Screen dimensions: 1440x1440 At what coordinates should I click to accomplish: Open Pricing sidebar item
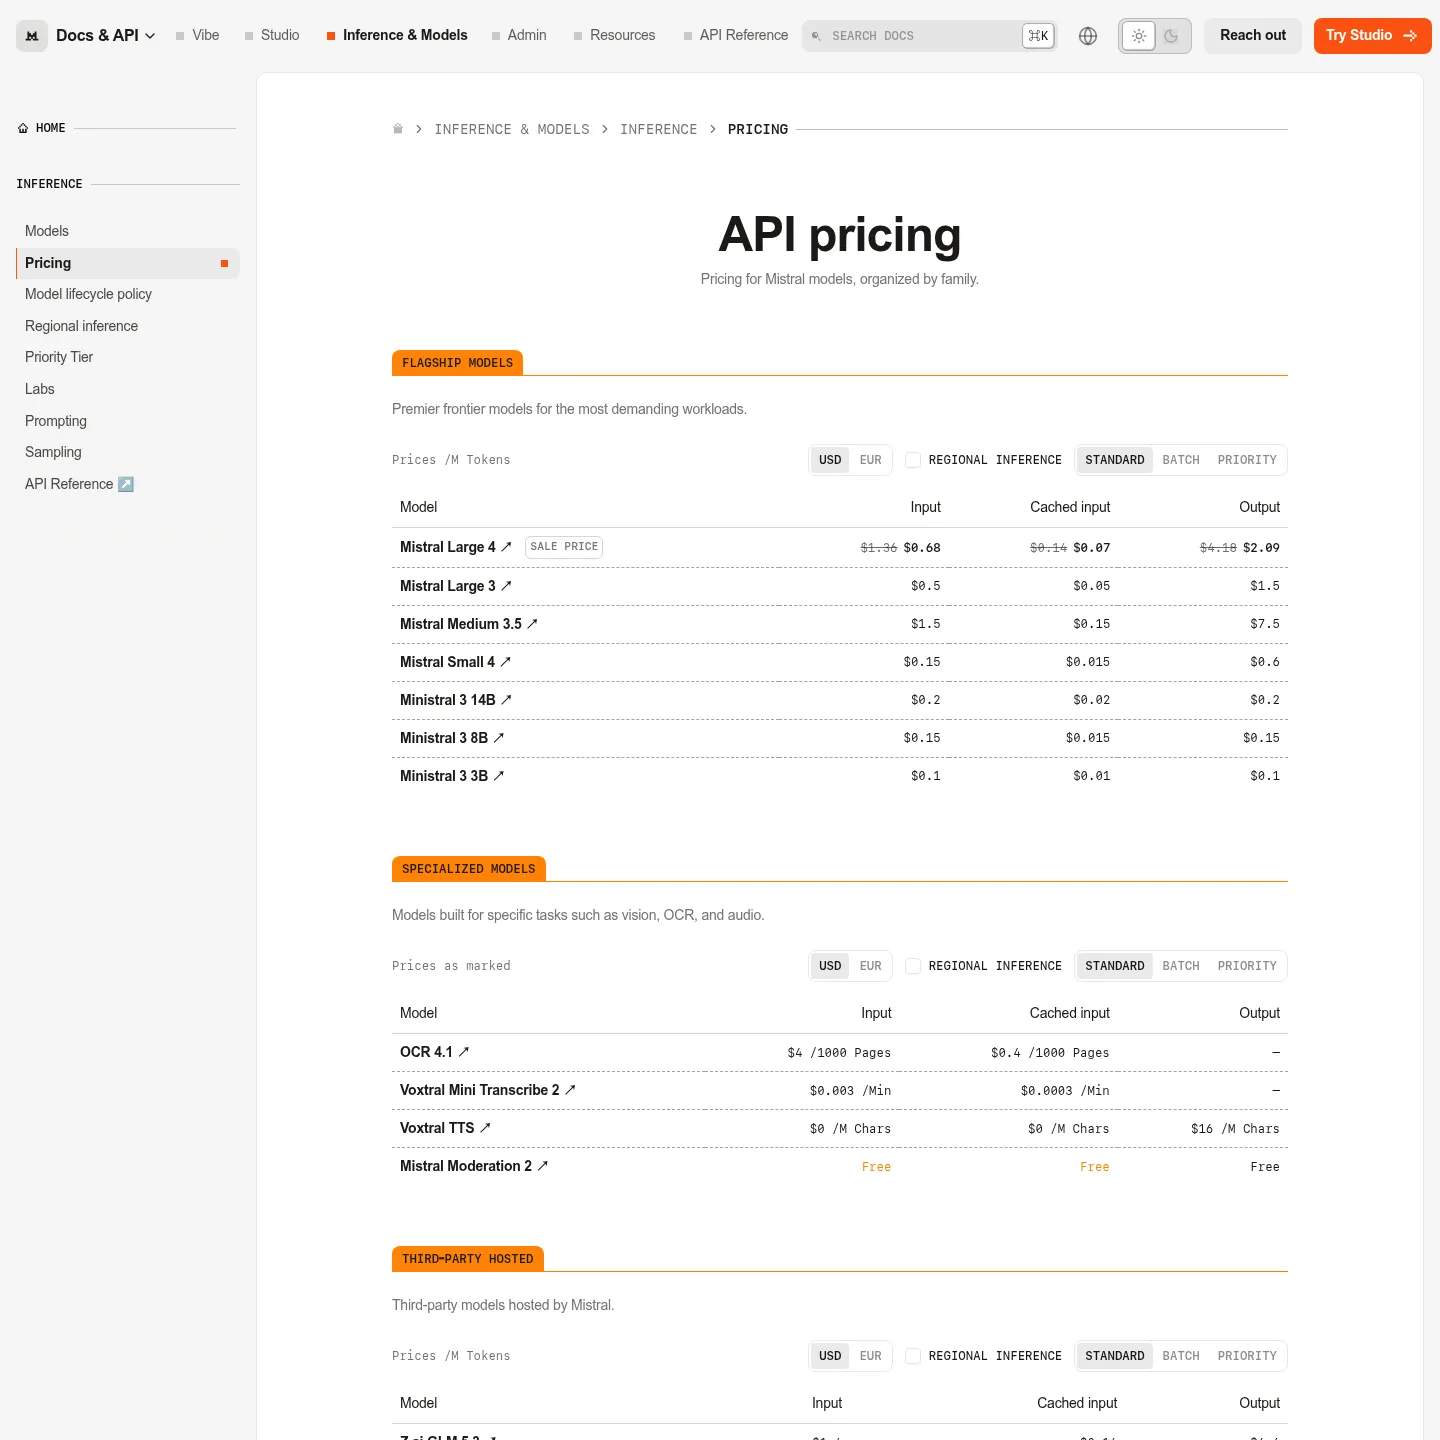(x=128, y=263)
